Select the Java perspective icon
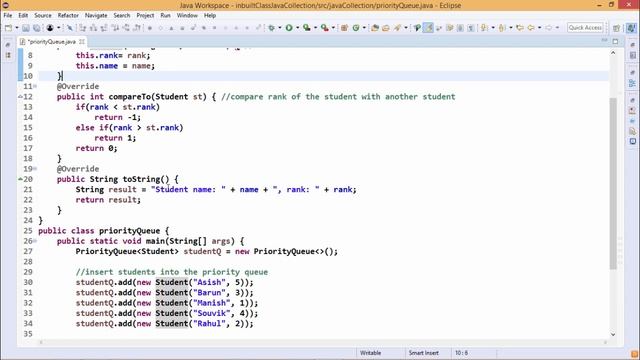This screenshot has width=640, height=360. coord(631,28)
